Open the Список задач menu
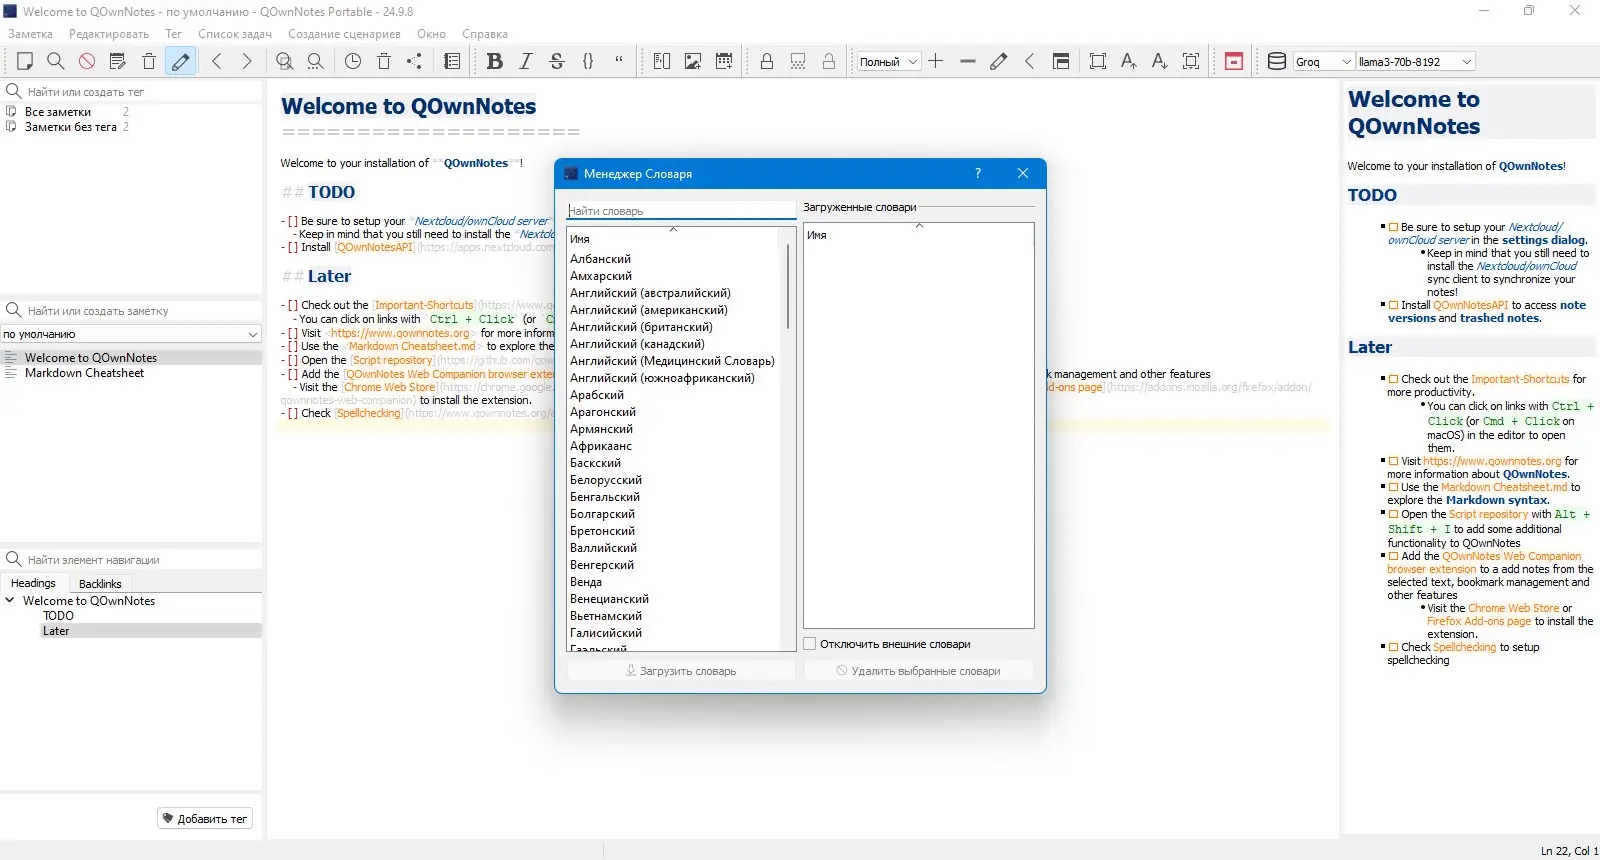Image resolution: width=1600 pixels, height=860 pixels. pyautogui.click(x=235, y=34)
